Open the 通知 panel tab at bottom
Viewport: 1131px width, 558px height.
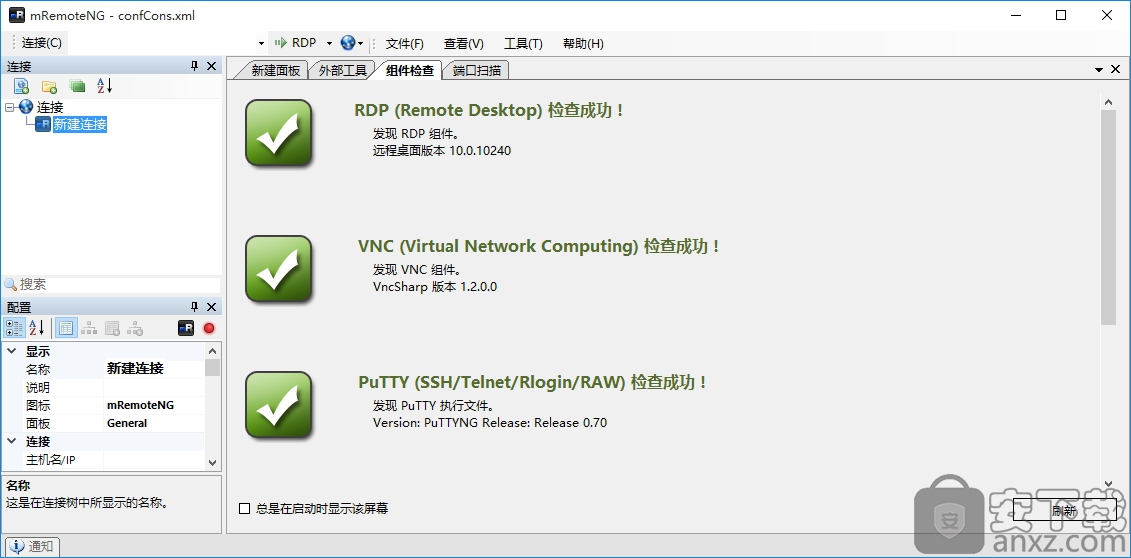32,546
